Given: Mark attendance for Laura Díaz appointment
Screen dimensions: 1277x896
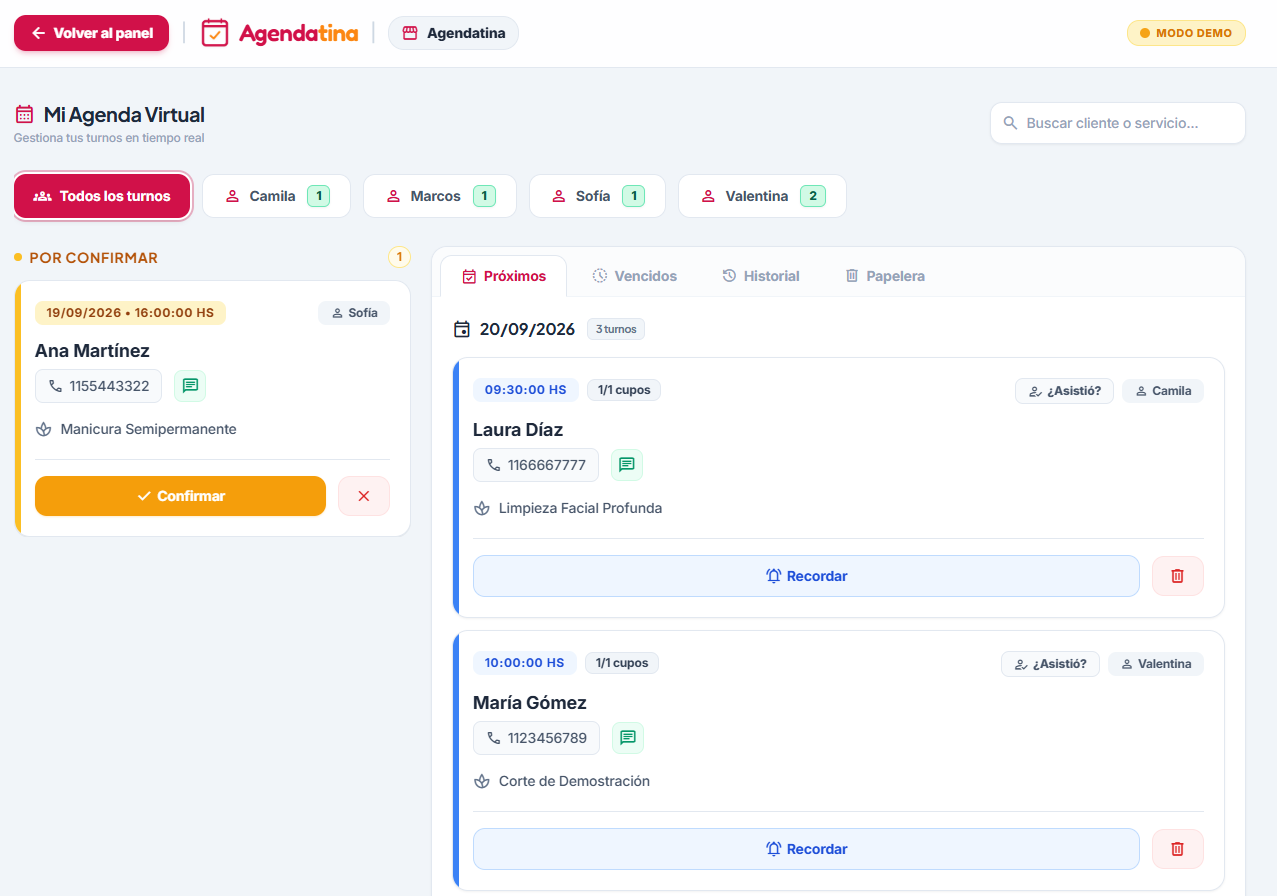Looking at the screenshot, I should (x=1064, y=391).
